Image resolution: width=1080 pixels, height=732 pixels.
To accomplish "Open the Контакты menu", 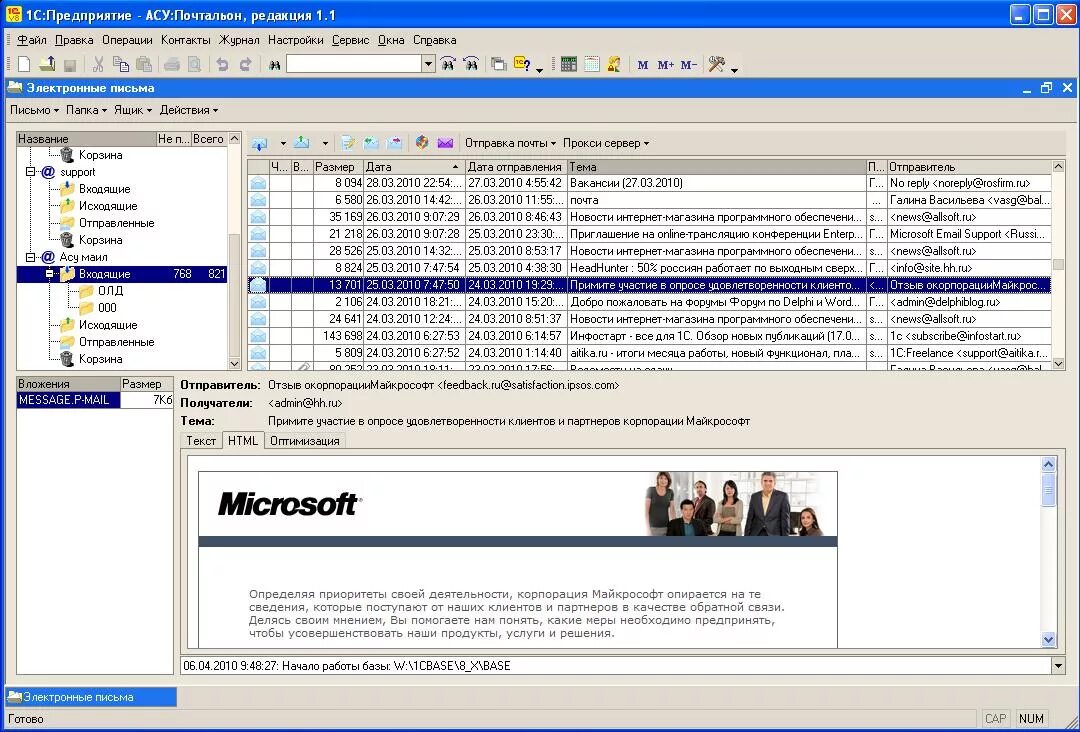I will (185, 40).
